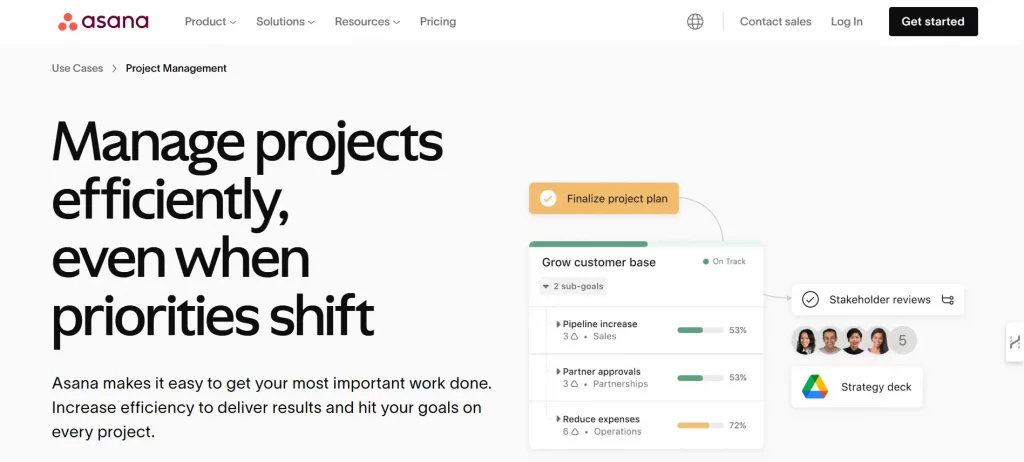Expand the Pipeline increase sub-goal

click(x=558, y=324)
